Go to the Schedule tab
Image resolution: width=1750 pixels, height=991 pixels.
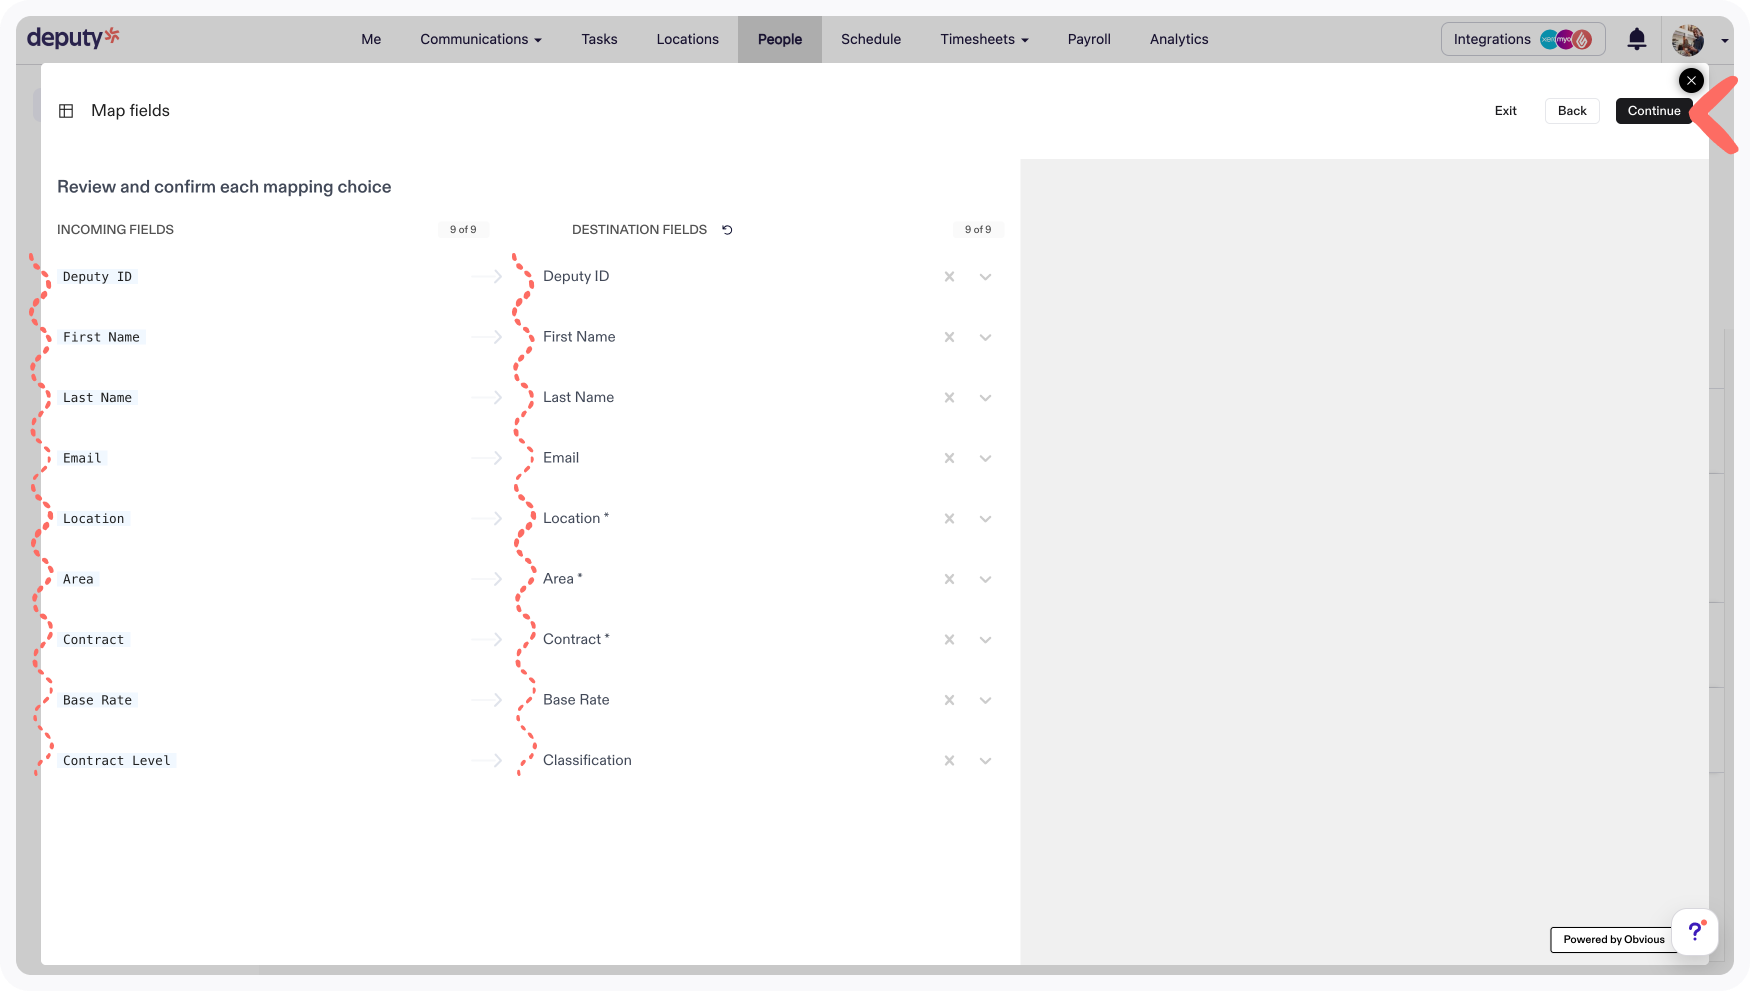click(870, 39)
